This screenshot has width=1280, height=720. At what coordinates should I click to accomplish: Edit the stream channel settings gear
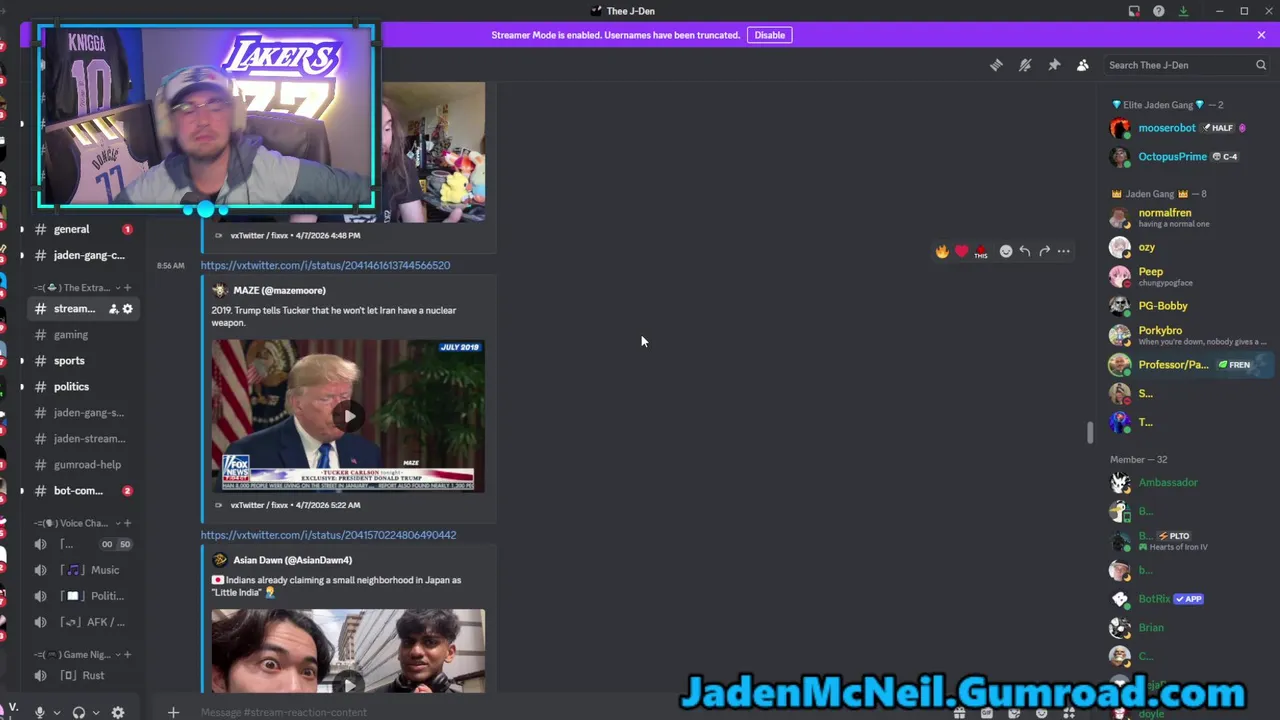coord(128,309)
